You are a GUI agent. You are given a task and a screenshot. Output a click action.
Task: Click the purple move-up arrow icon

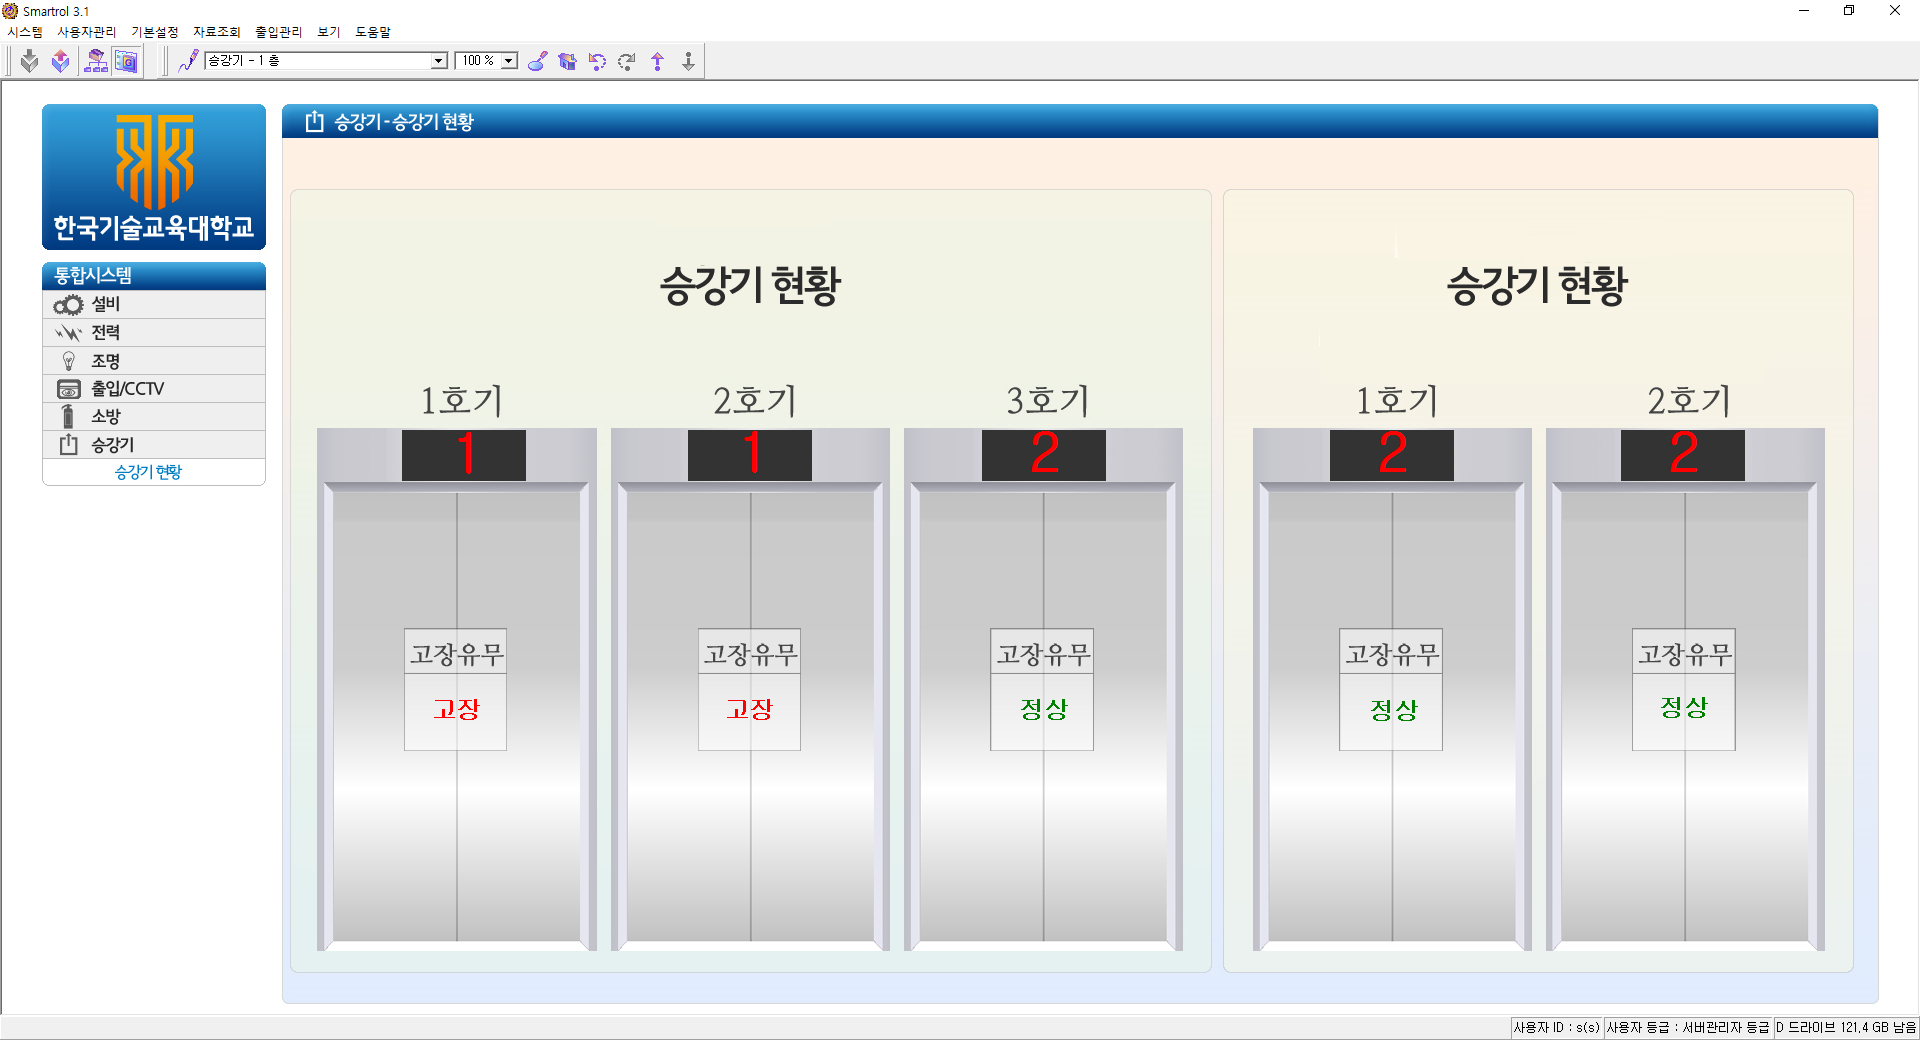click(658, 61)
